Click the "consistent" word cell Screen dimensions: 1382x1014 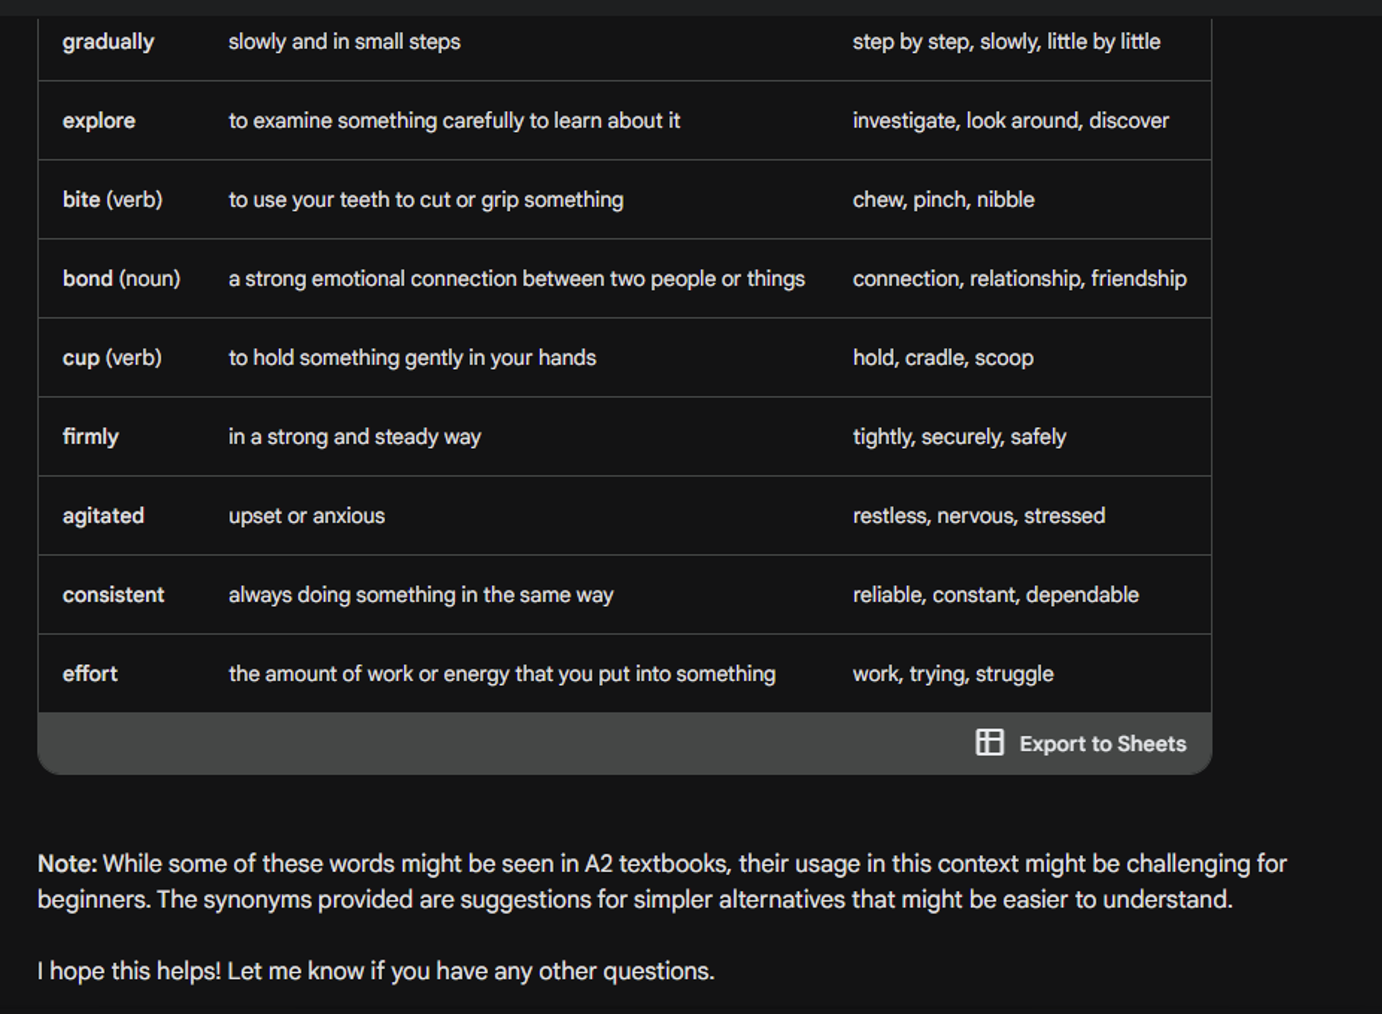click(x=113, y=595)
